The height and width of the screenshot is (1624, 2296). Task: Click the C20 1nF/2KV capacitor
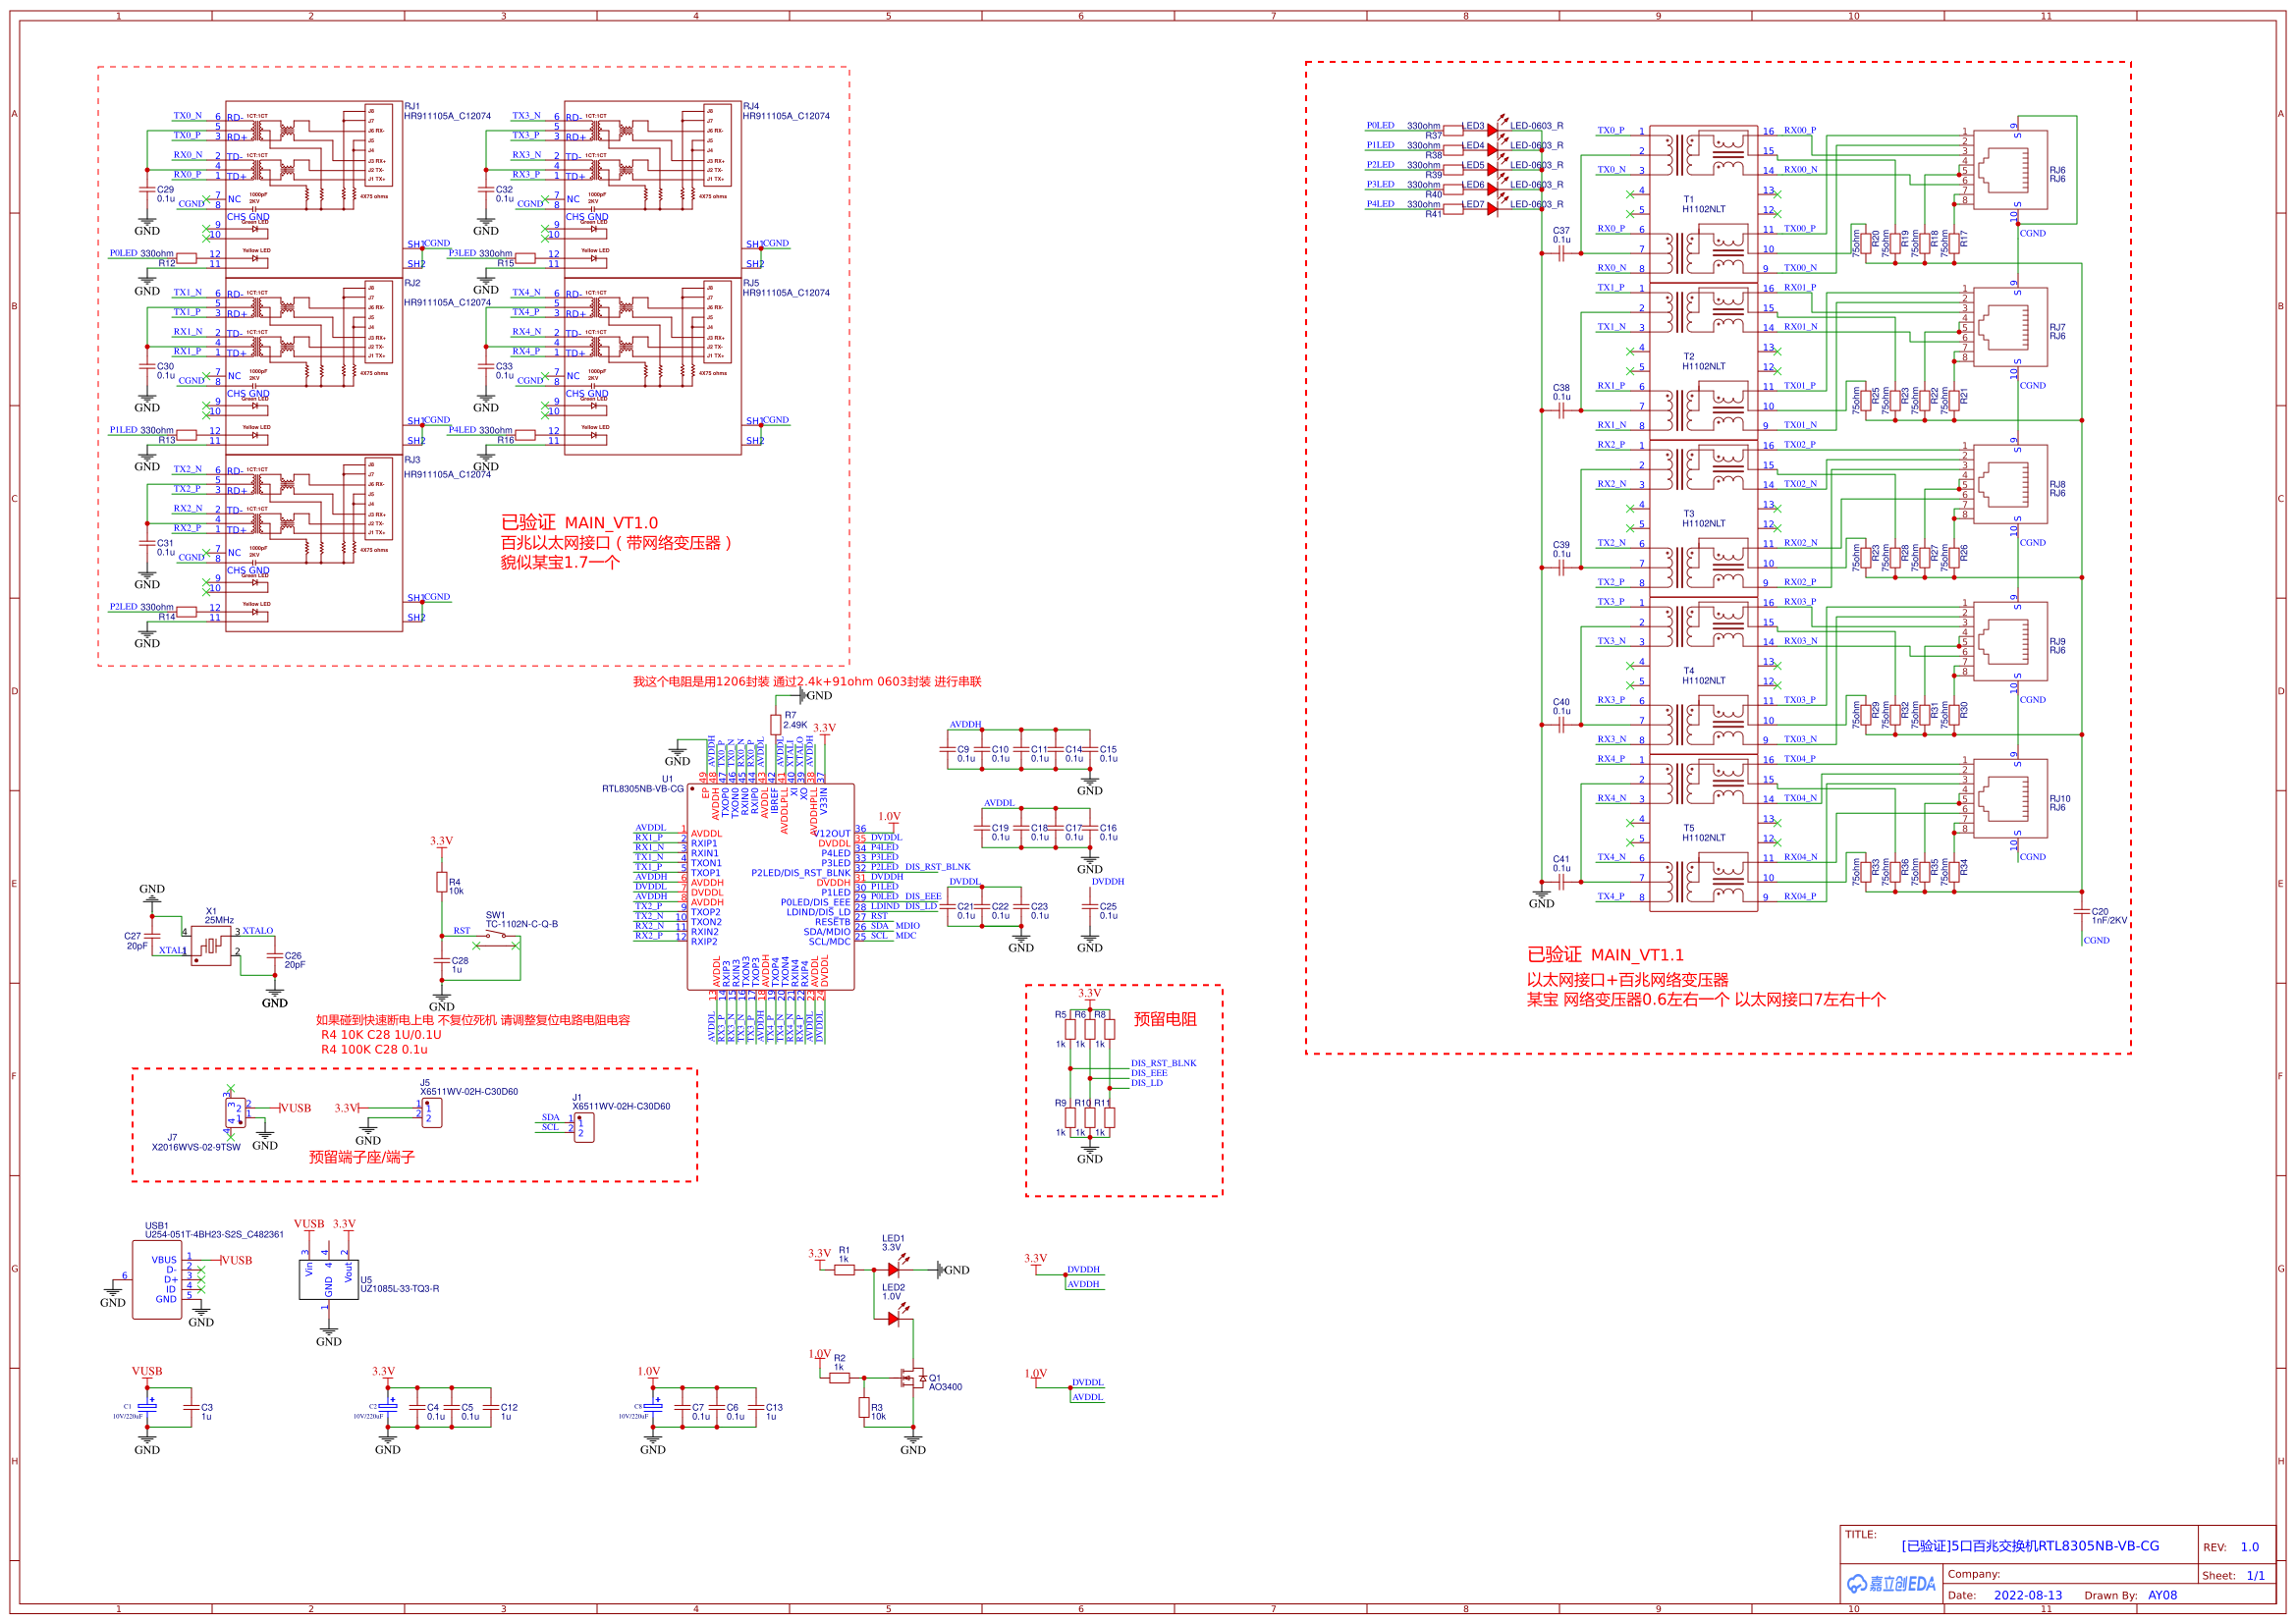(x=2082, y=912)
